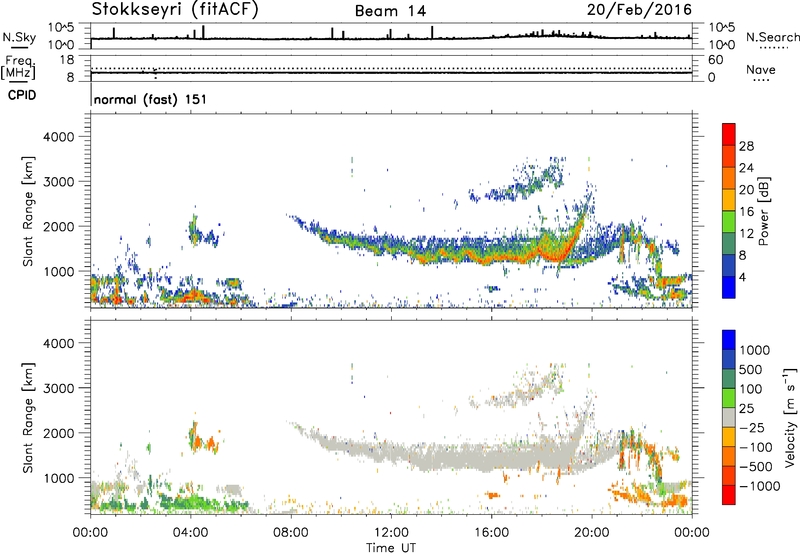
Task: Click the '1000' velocity colorbar tick
Action: [754, 350]
